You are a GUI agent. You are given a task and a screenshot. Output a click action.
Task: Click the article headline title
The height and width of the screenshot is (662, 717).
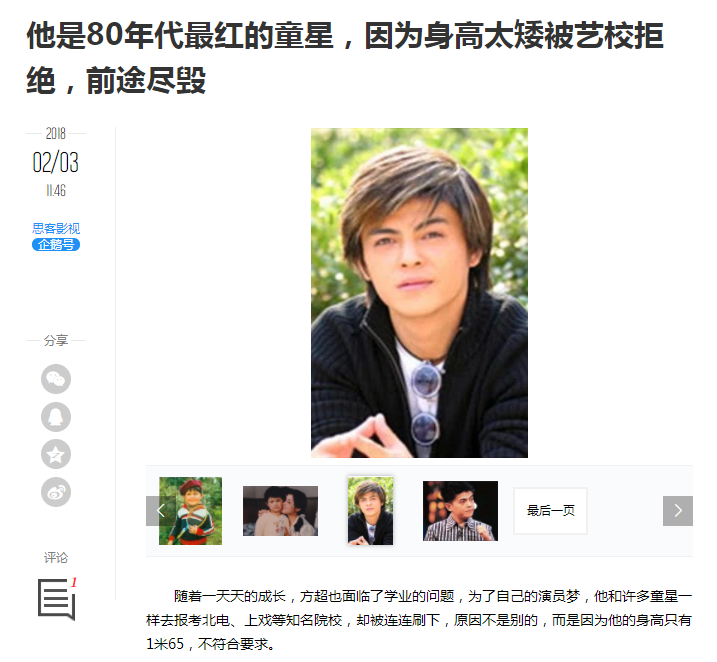[x=345, y=57]
